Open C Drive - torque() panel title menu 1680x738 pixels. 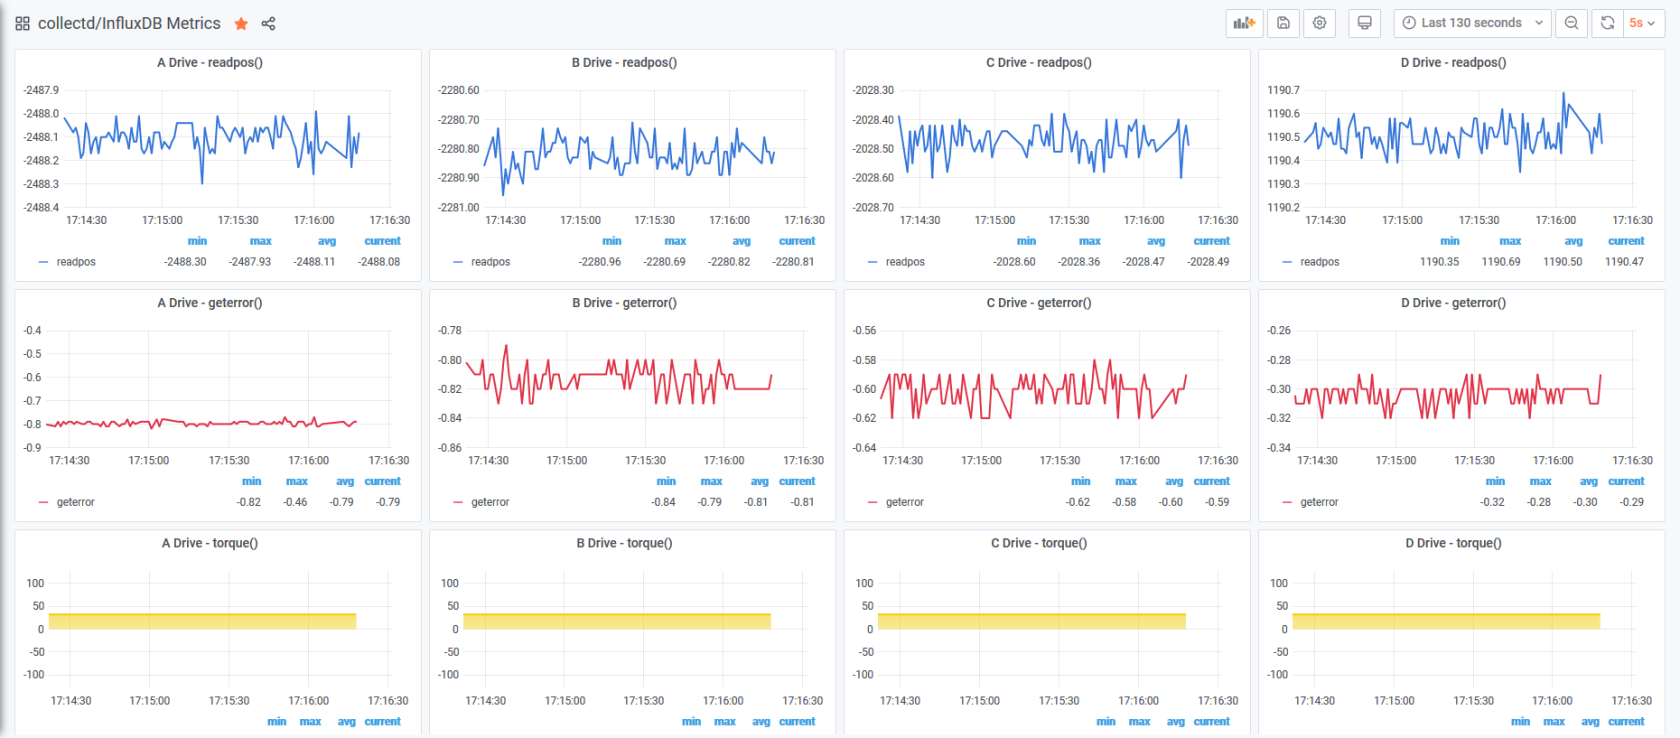(x=1039, y=543)
